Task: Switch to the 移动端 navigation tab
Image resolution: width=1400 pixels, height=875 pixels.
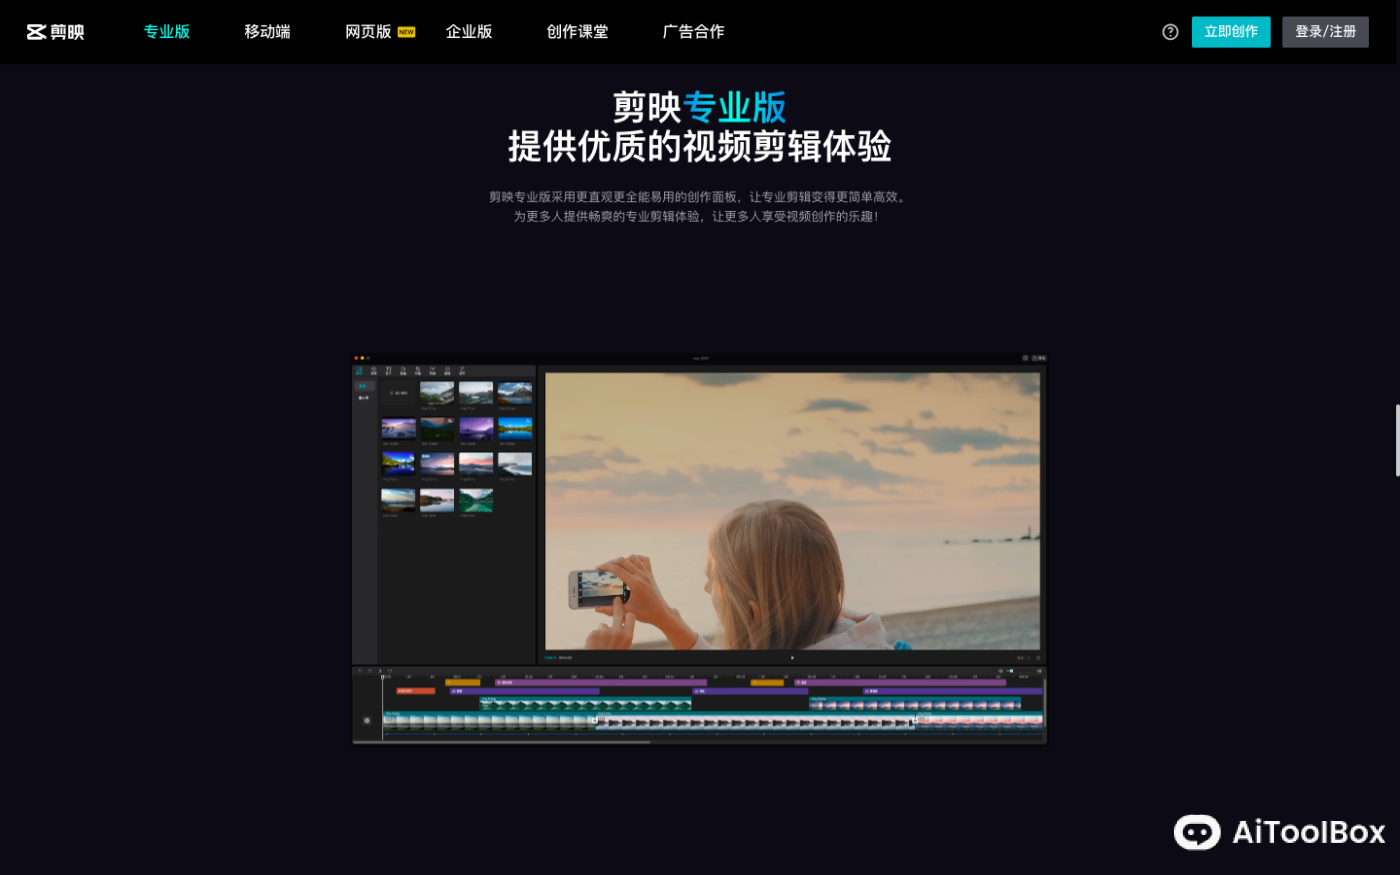Action: pyautogui.click(x=266, y=31)
